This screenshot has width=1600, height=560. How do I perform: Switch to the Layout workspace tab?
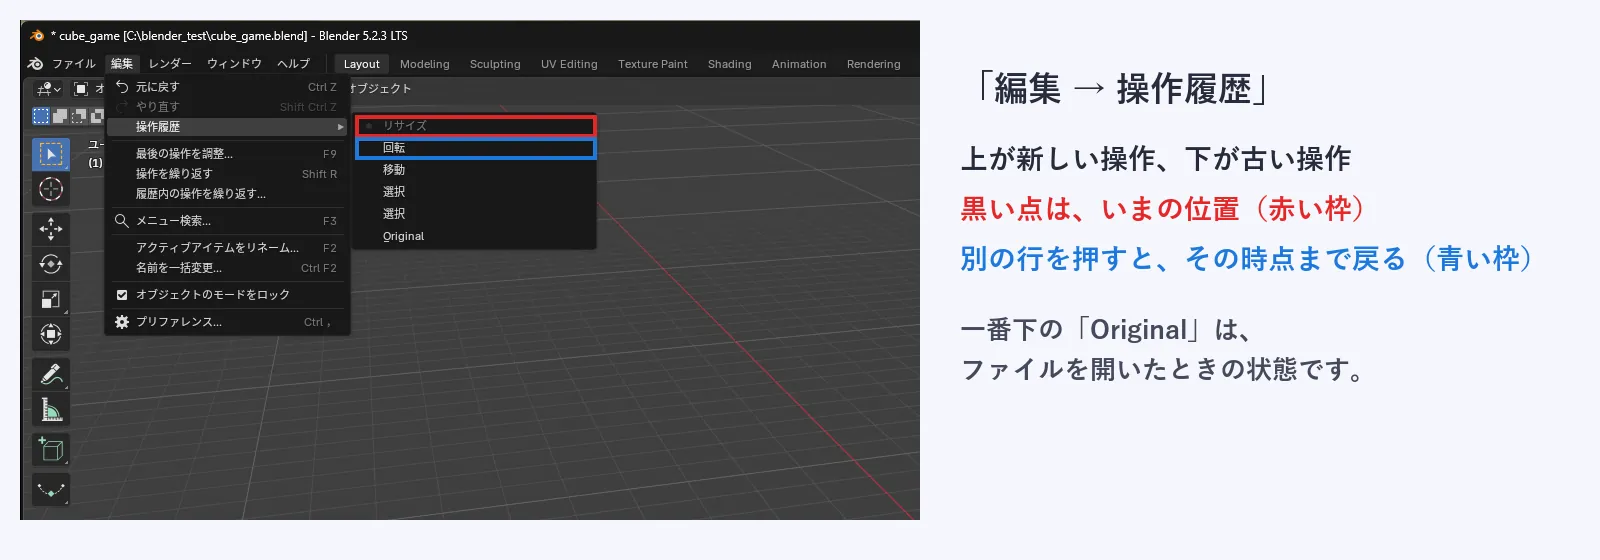click(361, 64)
